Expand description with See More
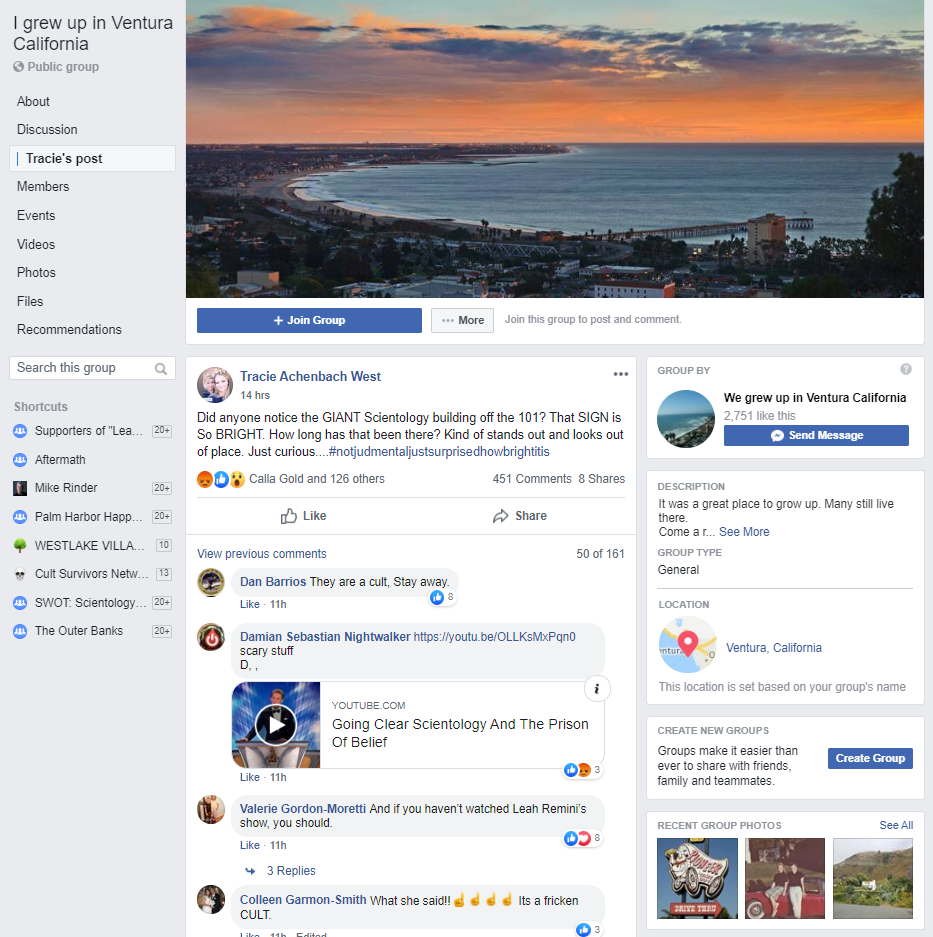 coord(744,532)
